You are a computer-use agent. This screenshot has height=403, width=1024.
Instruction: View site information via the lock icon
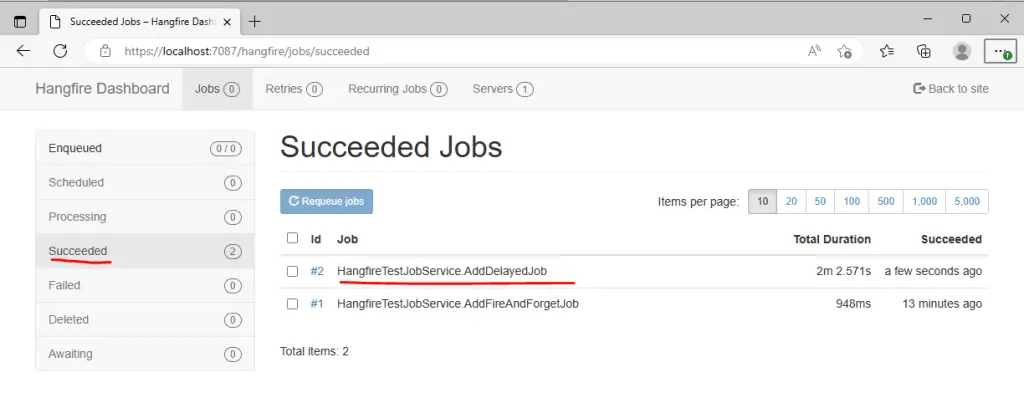pos(105,51)
